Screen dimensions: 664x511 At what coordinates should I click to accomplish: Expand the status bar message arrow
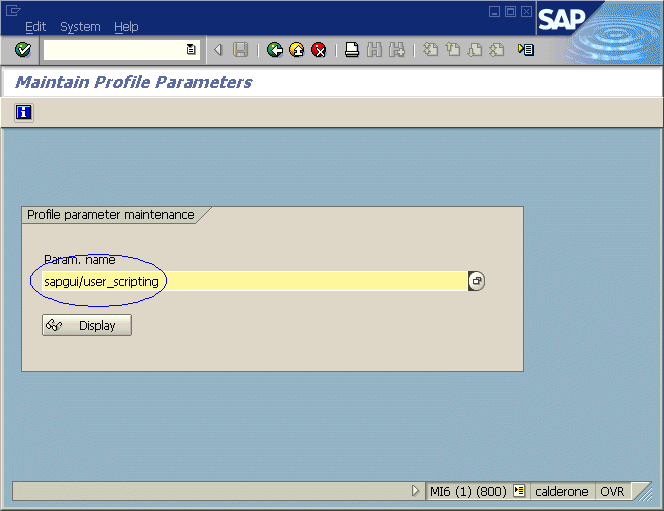tap(417, 491)
